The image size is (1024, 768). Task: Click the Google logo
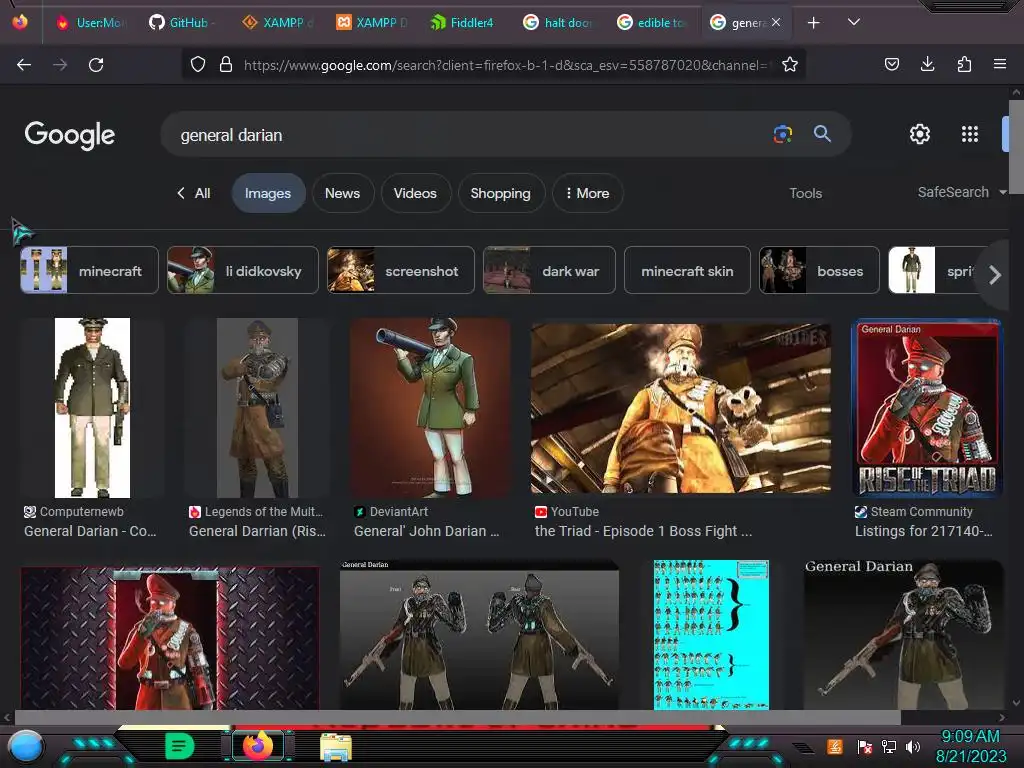(x=70, y=135)
